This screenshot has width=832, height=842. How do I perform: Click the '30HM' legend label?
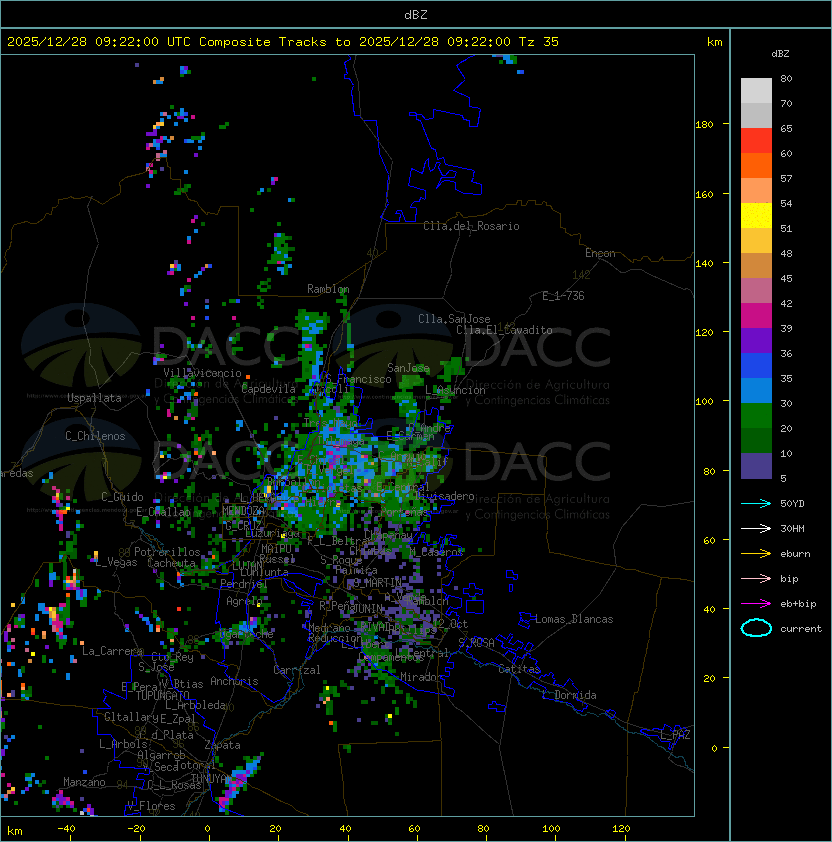tap(792, 528)
